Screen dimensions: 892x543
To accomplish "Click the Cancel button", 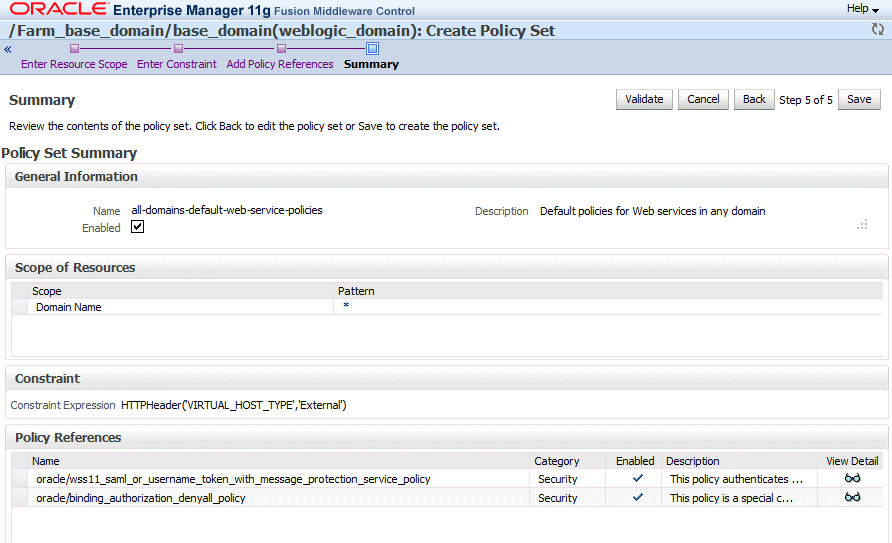I will point(703,100).
